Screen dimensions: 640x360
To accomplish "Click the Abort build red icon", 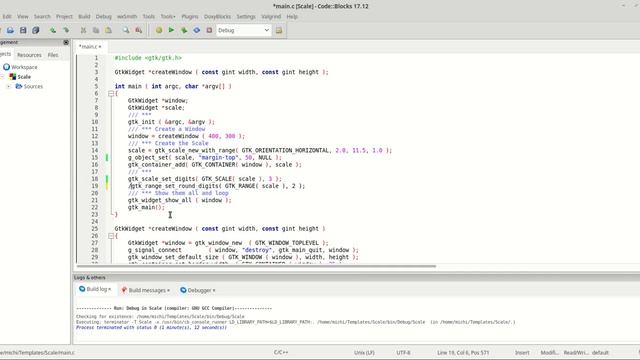I will coord(209,30).
